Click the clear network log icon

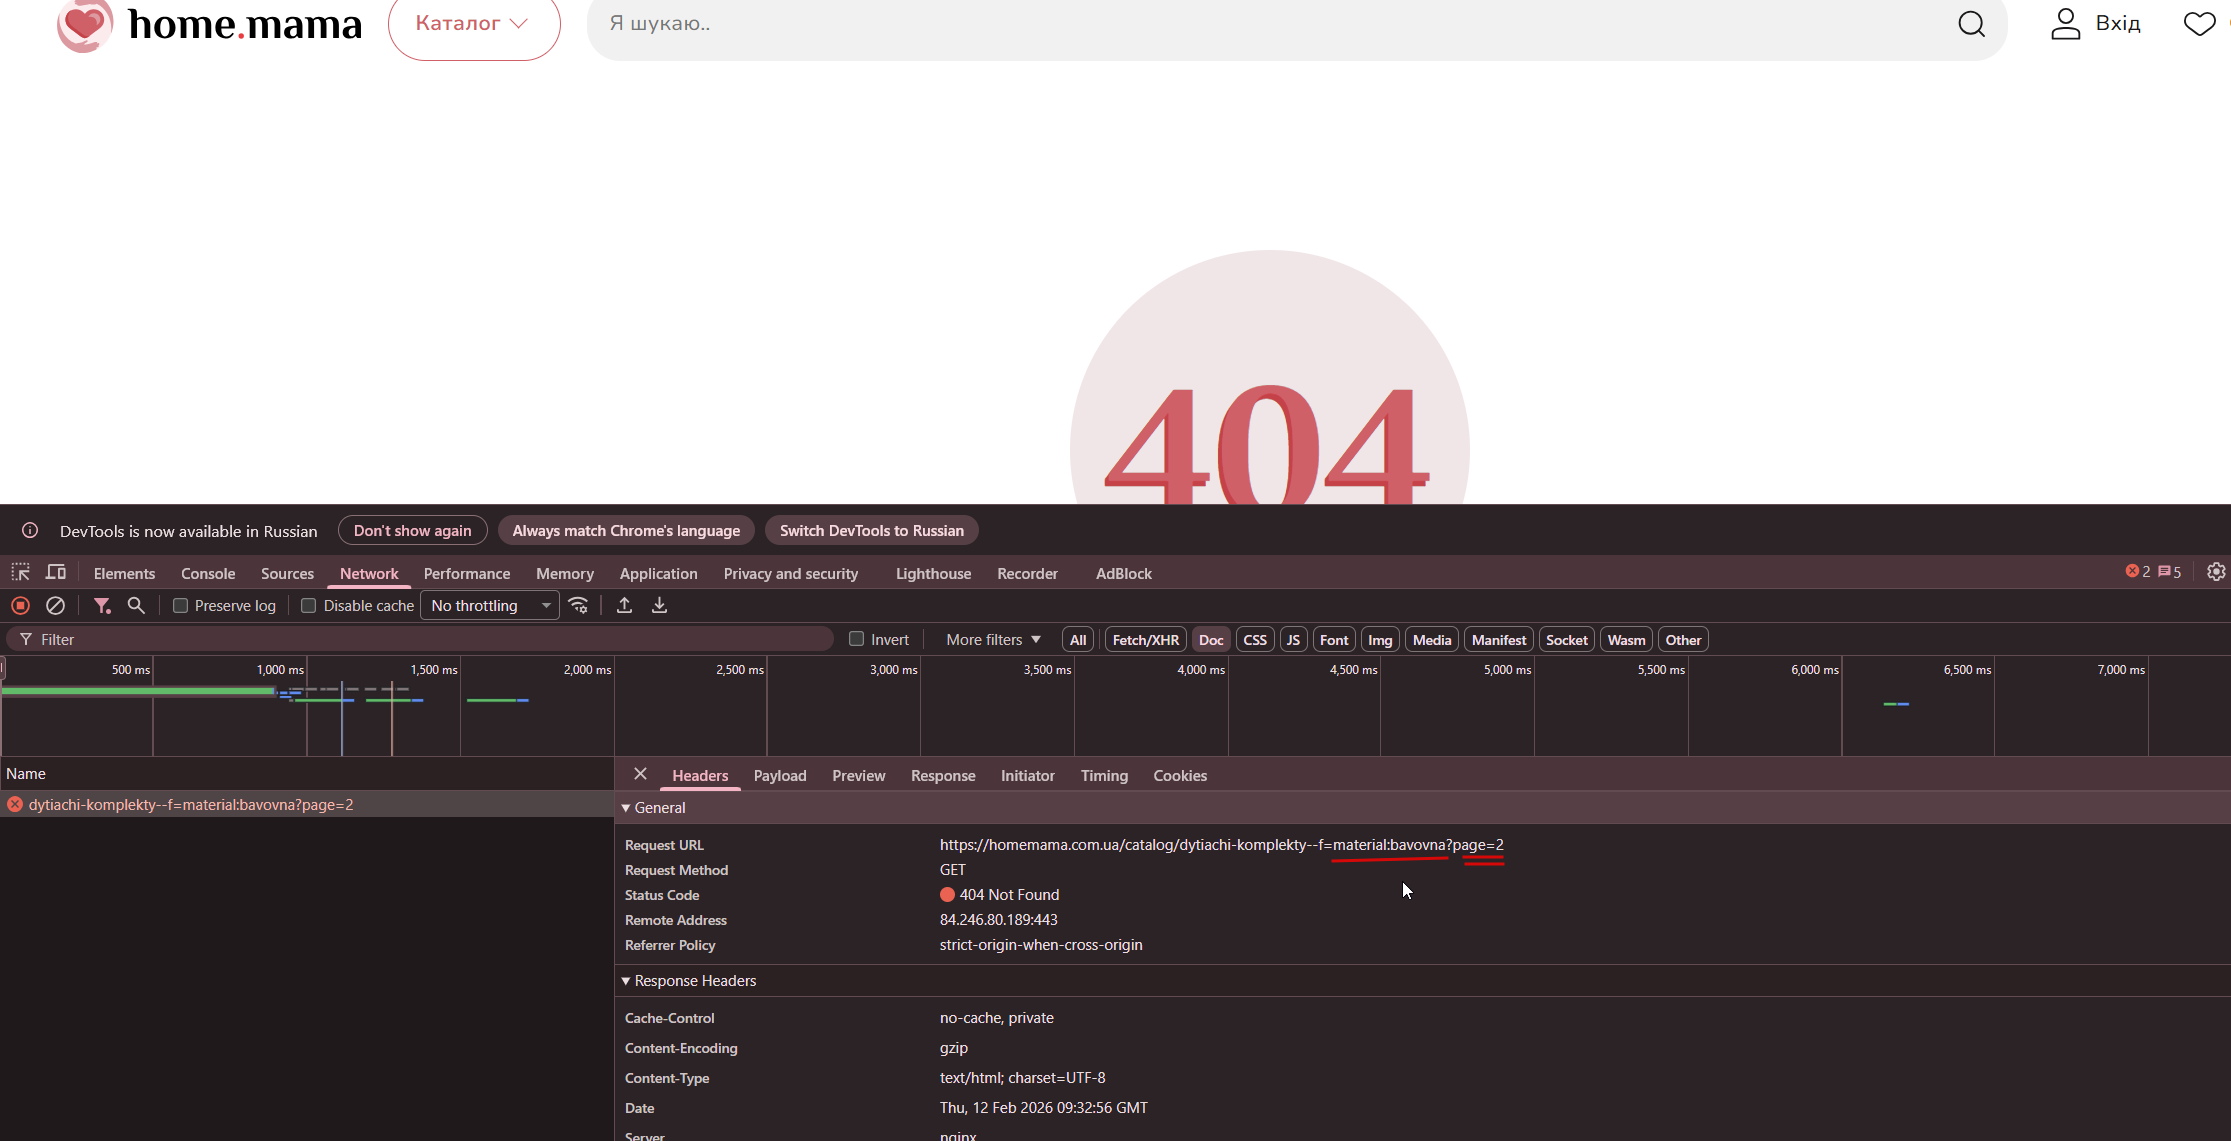coord(56,605)
